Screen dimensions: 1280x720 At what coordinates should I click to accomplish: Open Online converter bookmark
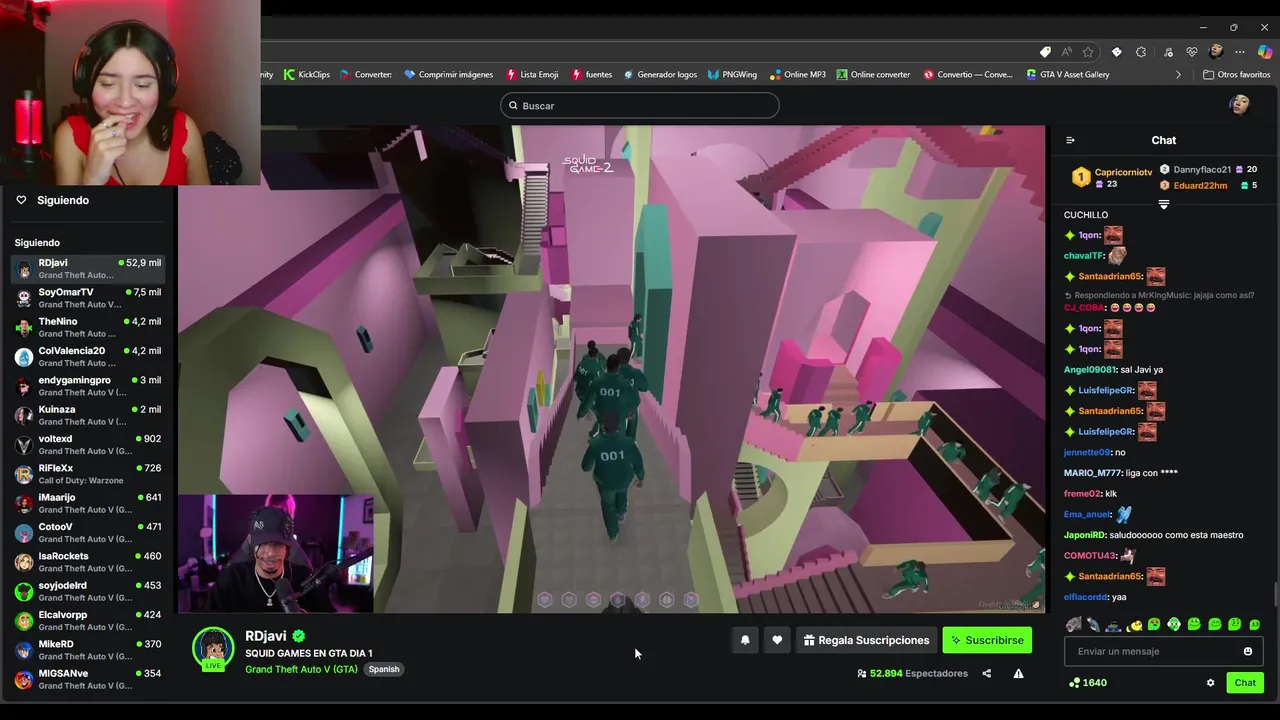[873, 74]
